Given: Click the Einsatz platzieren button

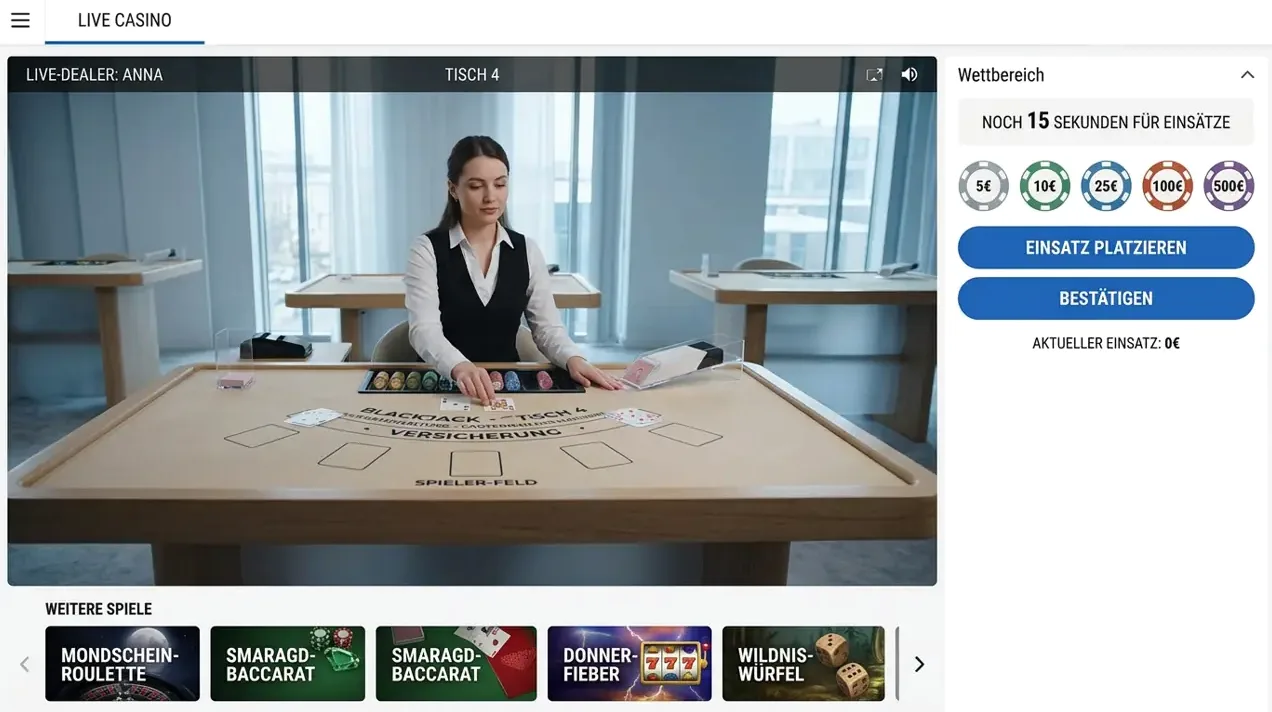Looking at the screenshot, I should (x=1106, y=248).
